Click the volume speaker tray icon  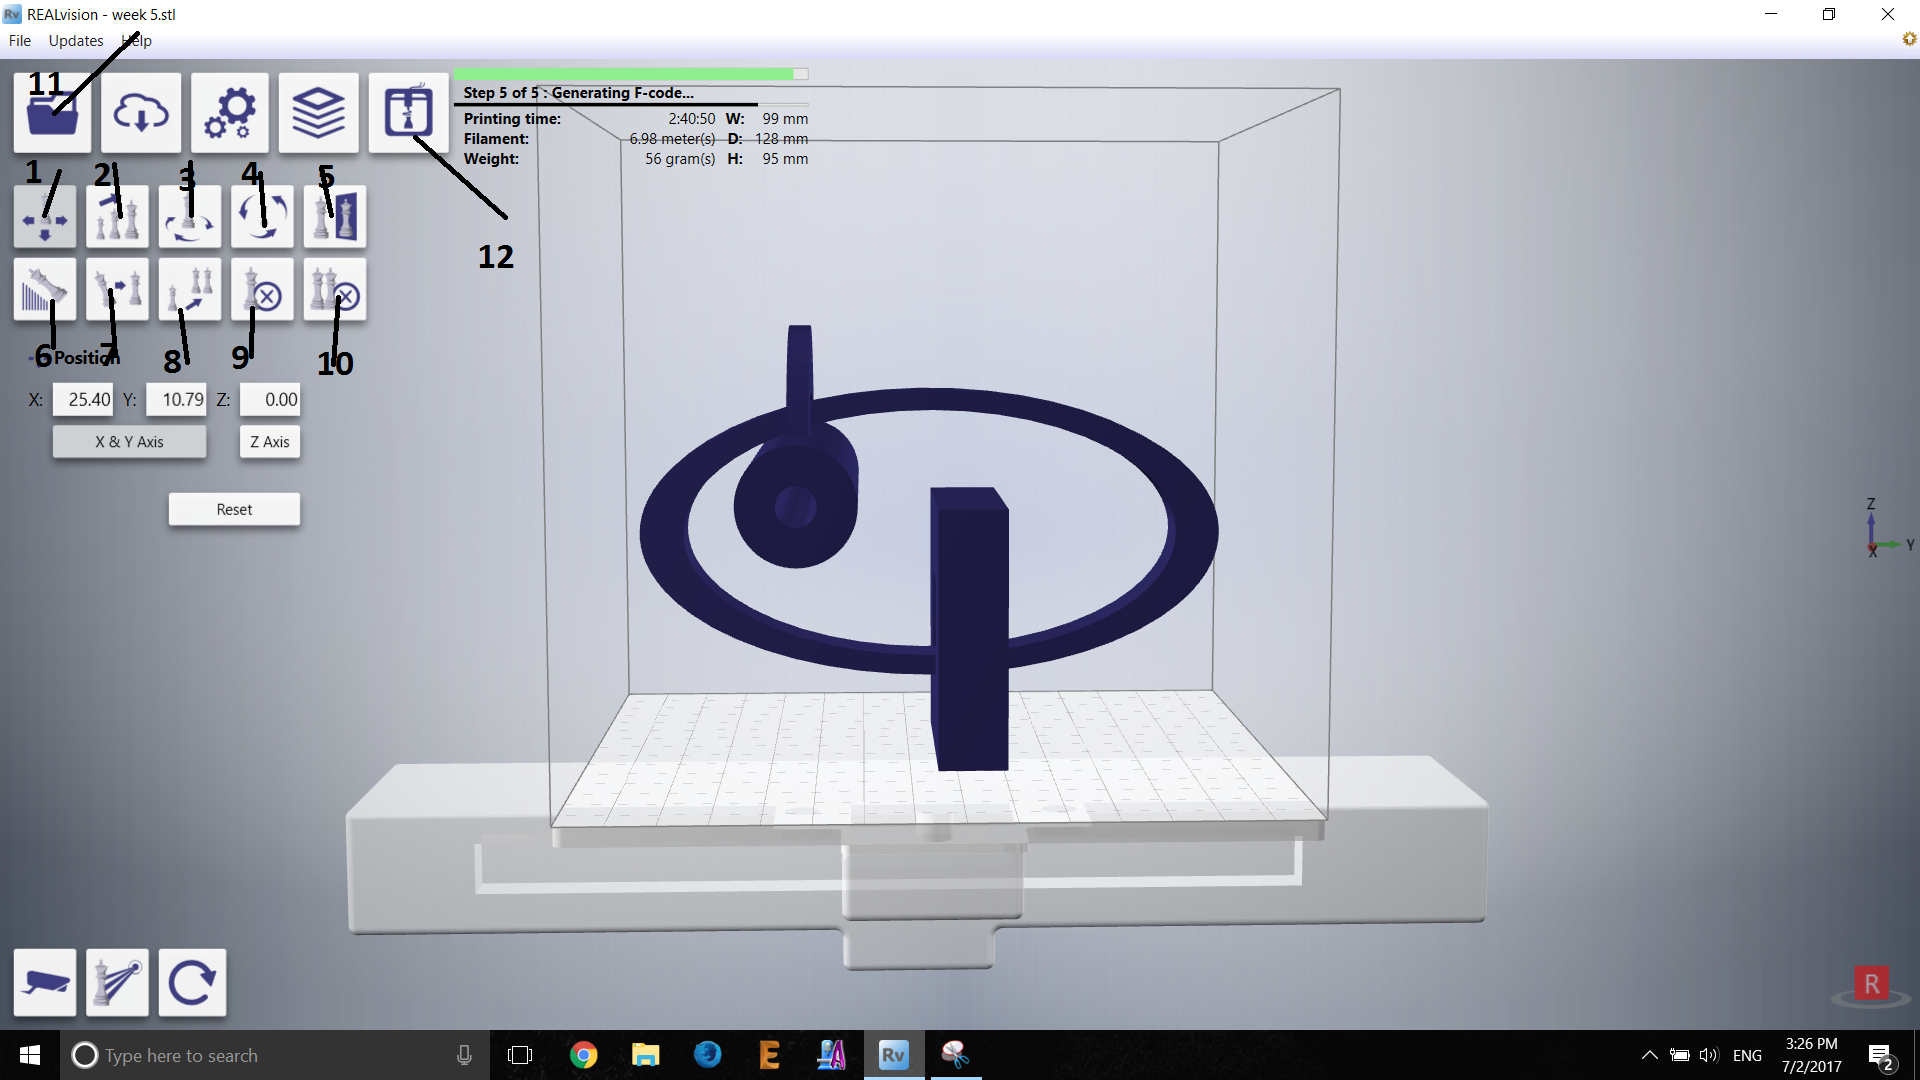pyautogui.click(x=1708, y=1055)
